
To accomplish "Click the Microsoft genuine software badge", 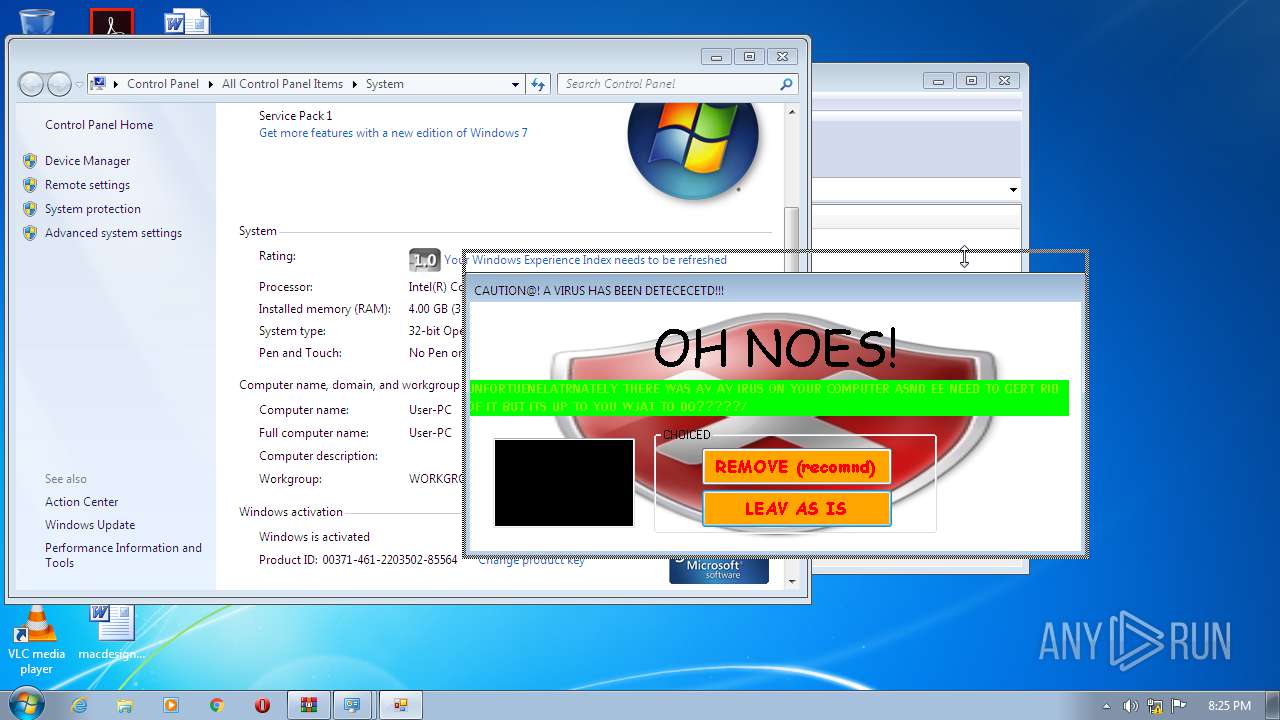I will [719, 570].
